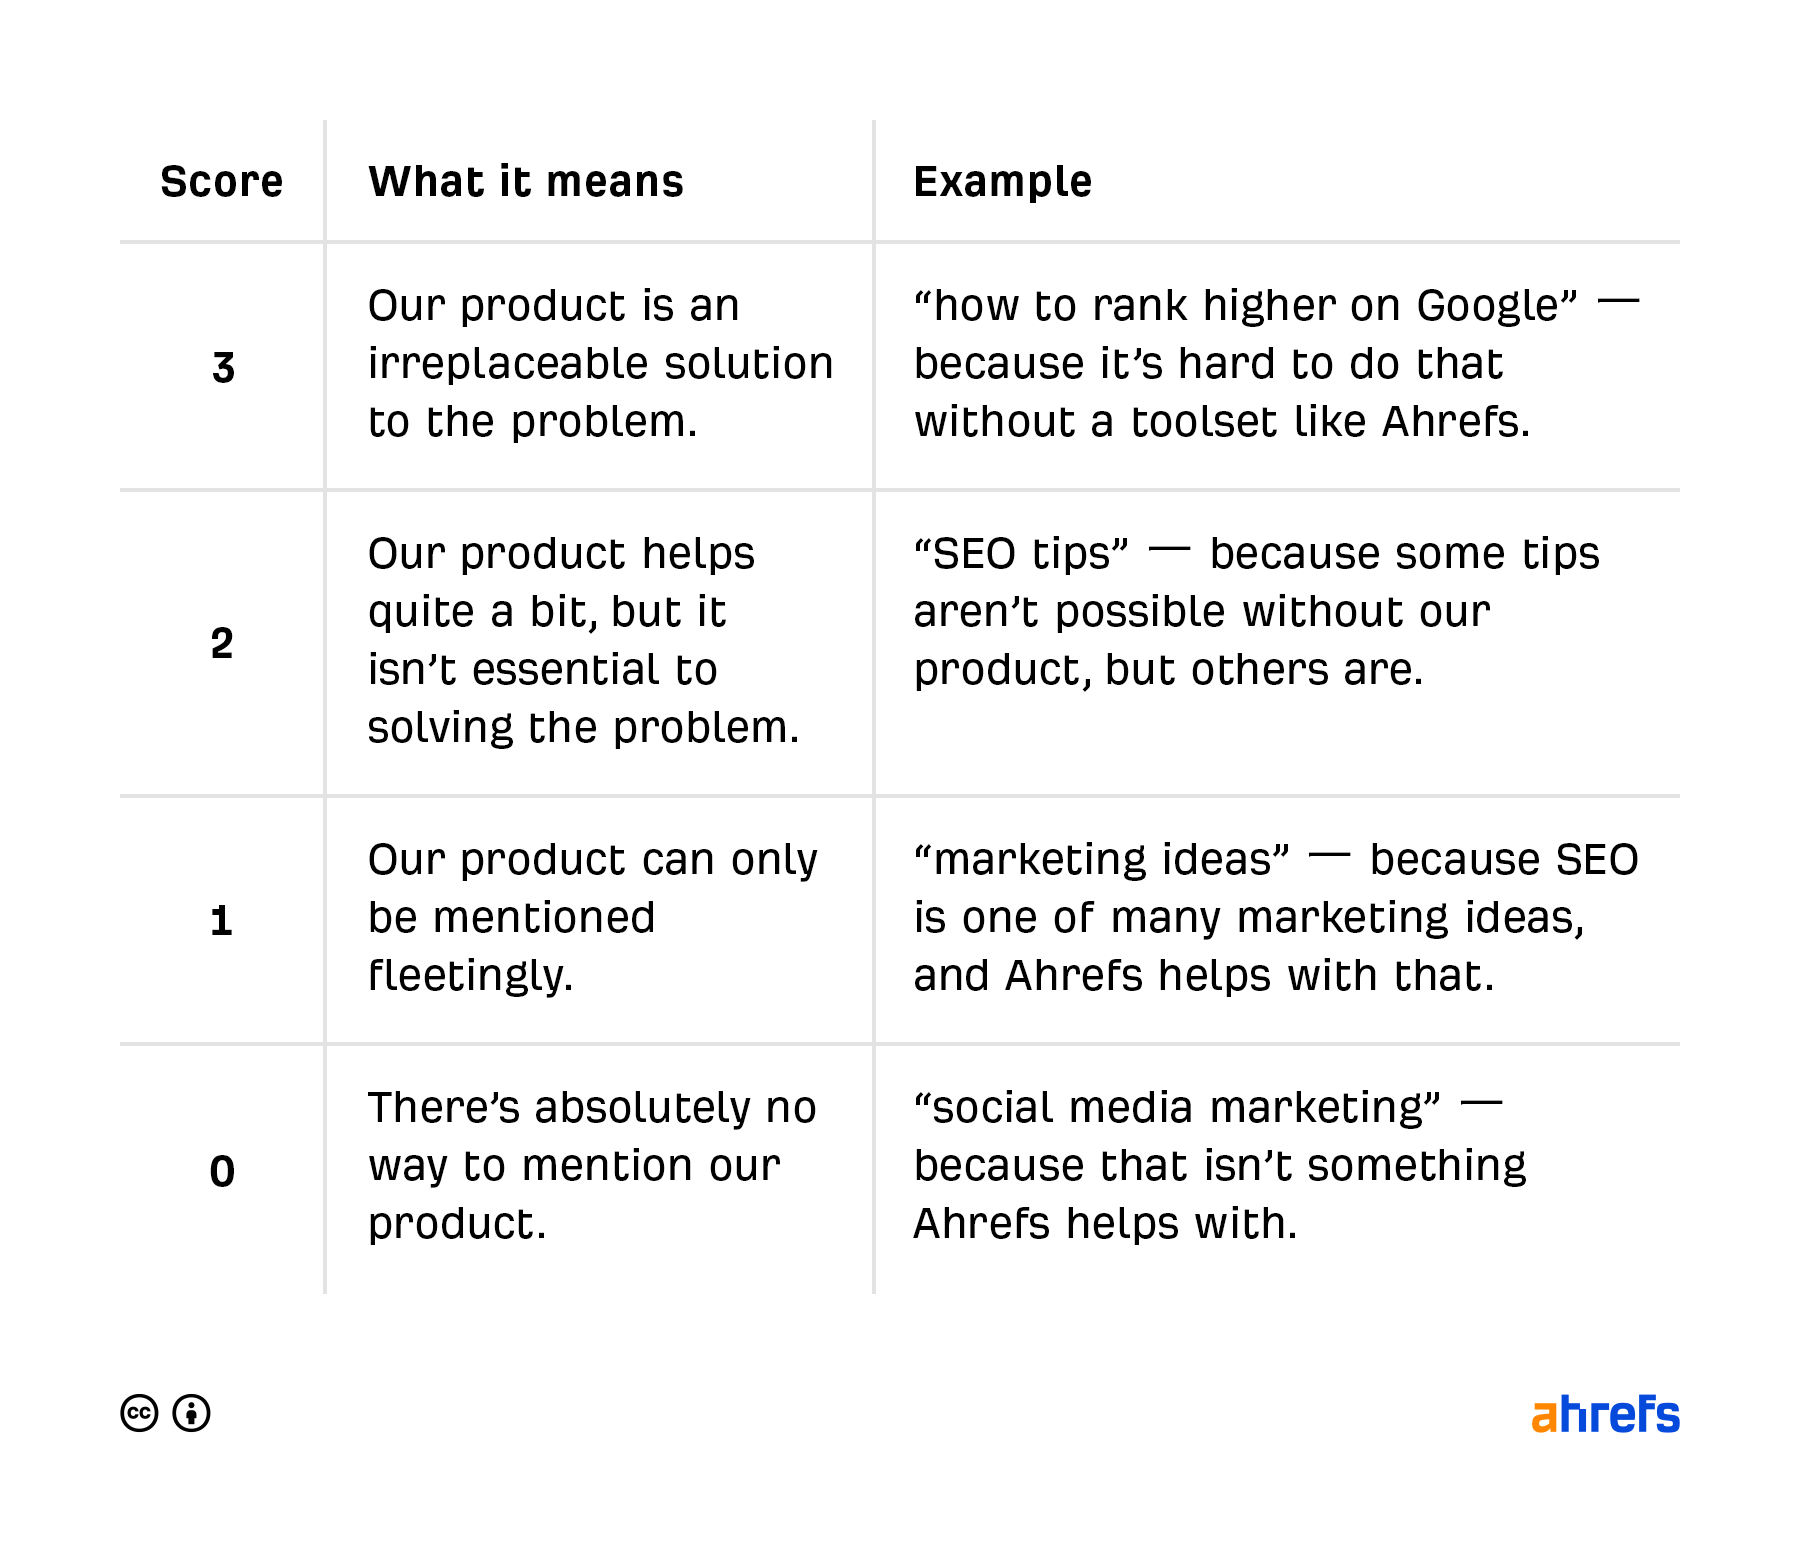Click the attribution person icon
The height and width of the screenshot is (1553, 1800).
click(x=191, y=1413)
